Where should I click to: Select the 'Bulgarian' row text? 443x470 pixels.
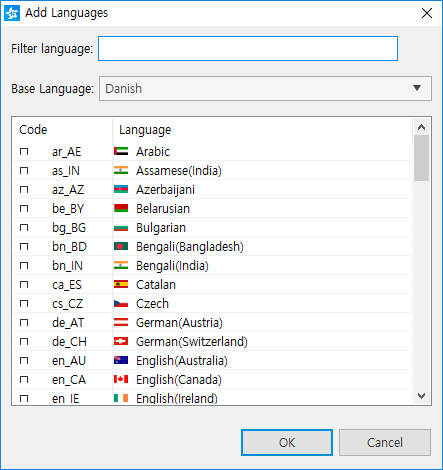[x=161, y=228]
